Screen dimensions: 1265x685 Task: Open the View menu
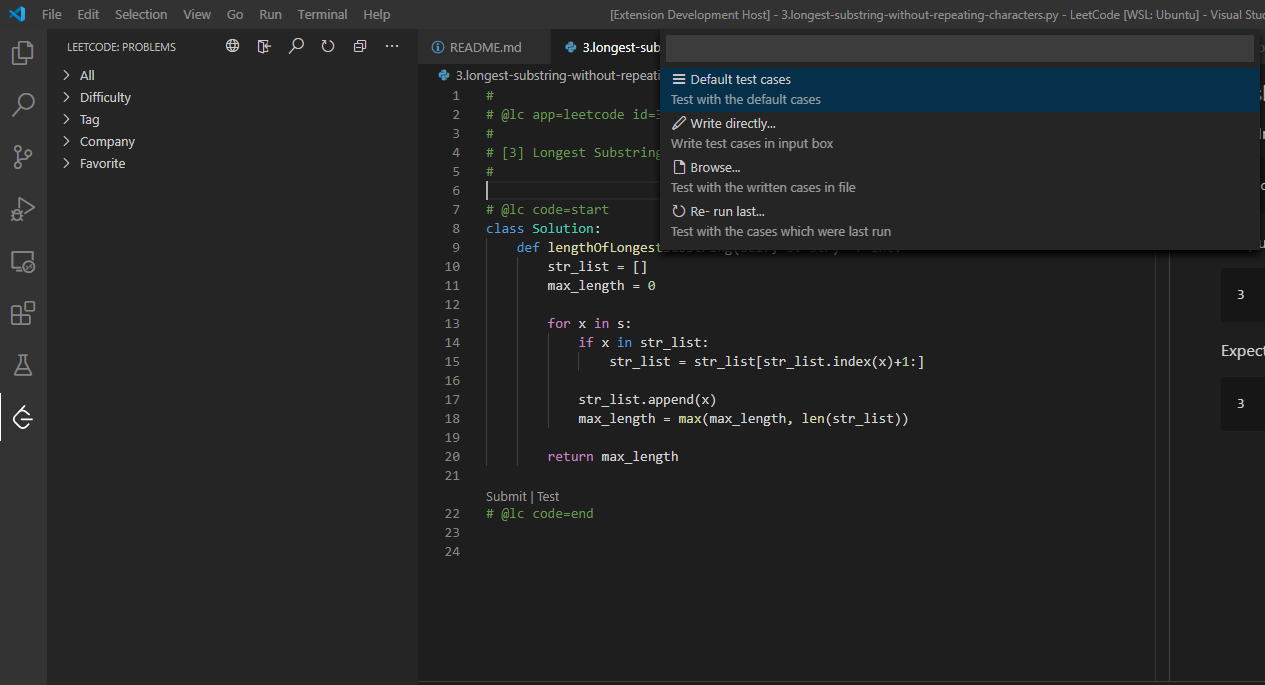coord(197,14)
